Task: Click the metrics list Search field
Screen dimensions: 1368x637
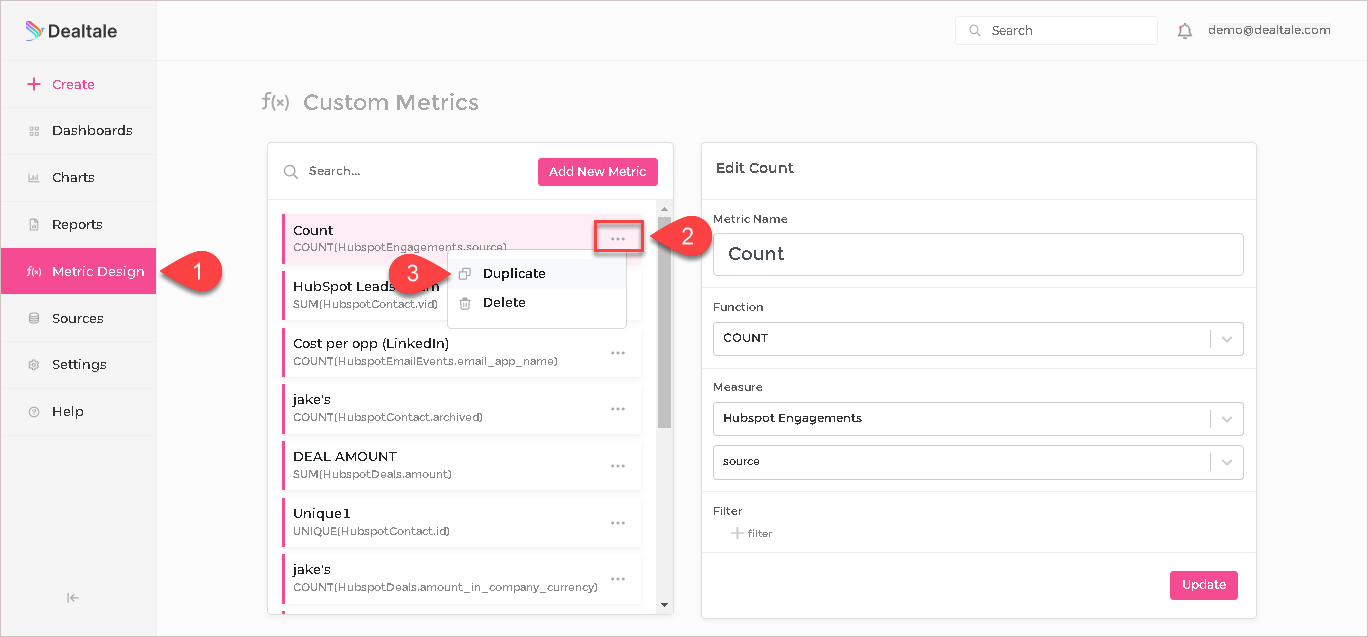Action: pos(405,171)
